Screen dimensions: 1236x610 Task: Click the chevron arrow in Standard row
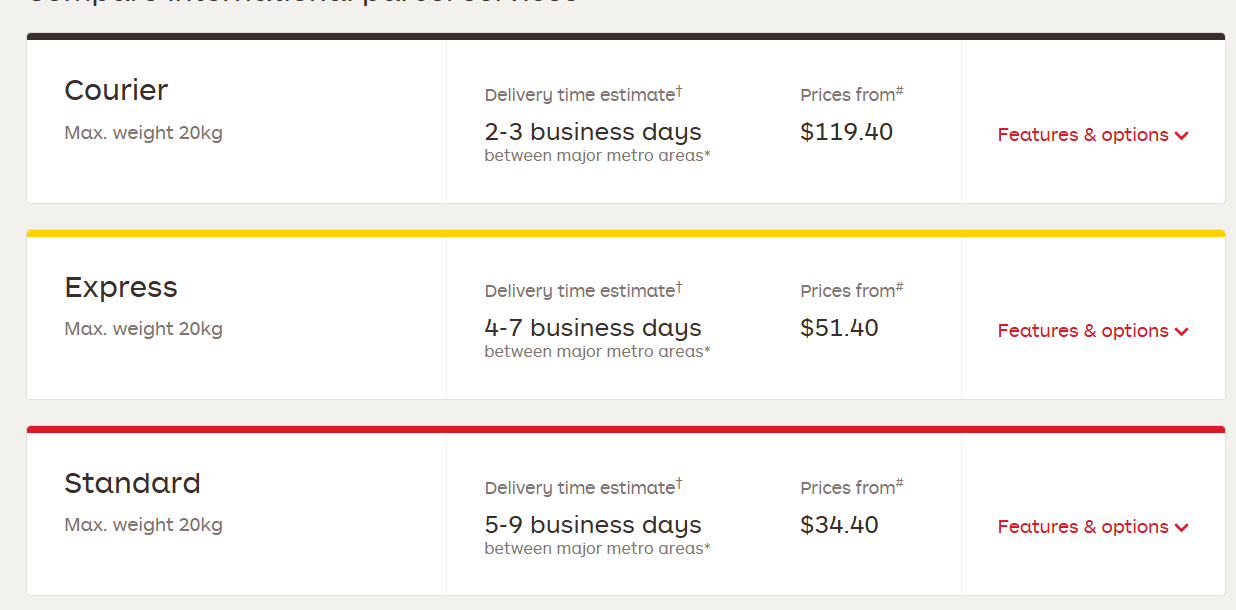1182,528
